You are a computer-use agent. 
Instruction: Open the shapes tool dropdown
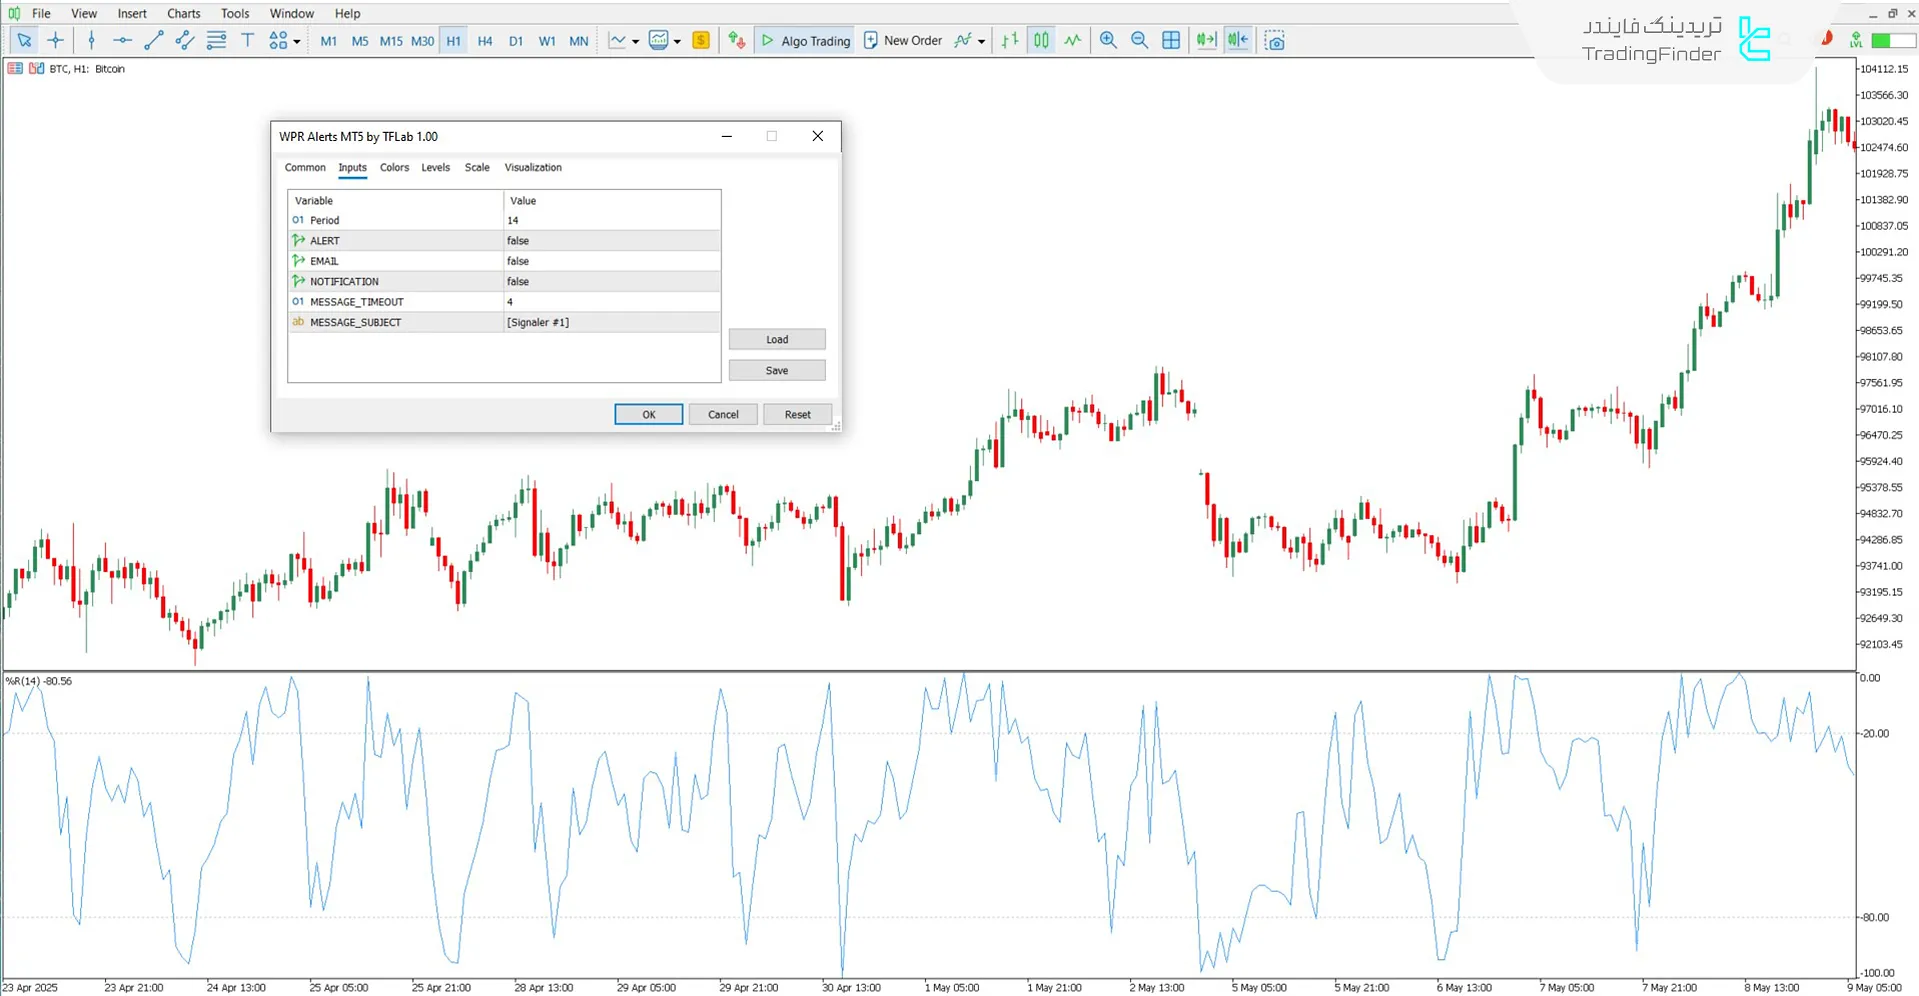point(296,40)
